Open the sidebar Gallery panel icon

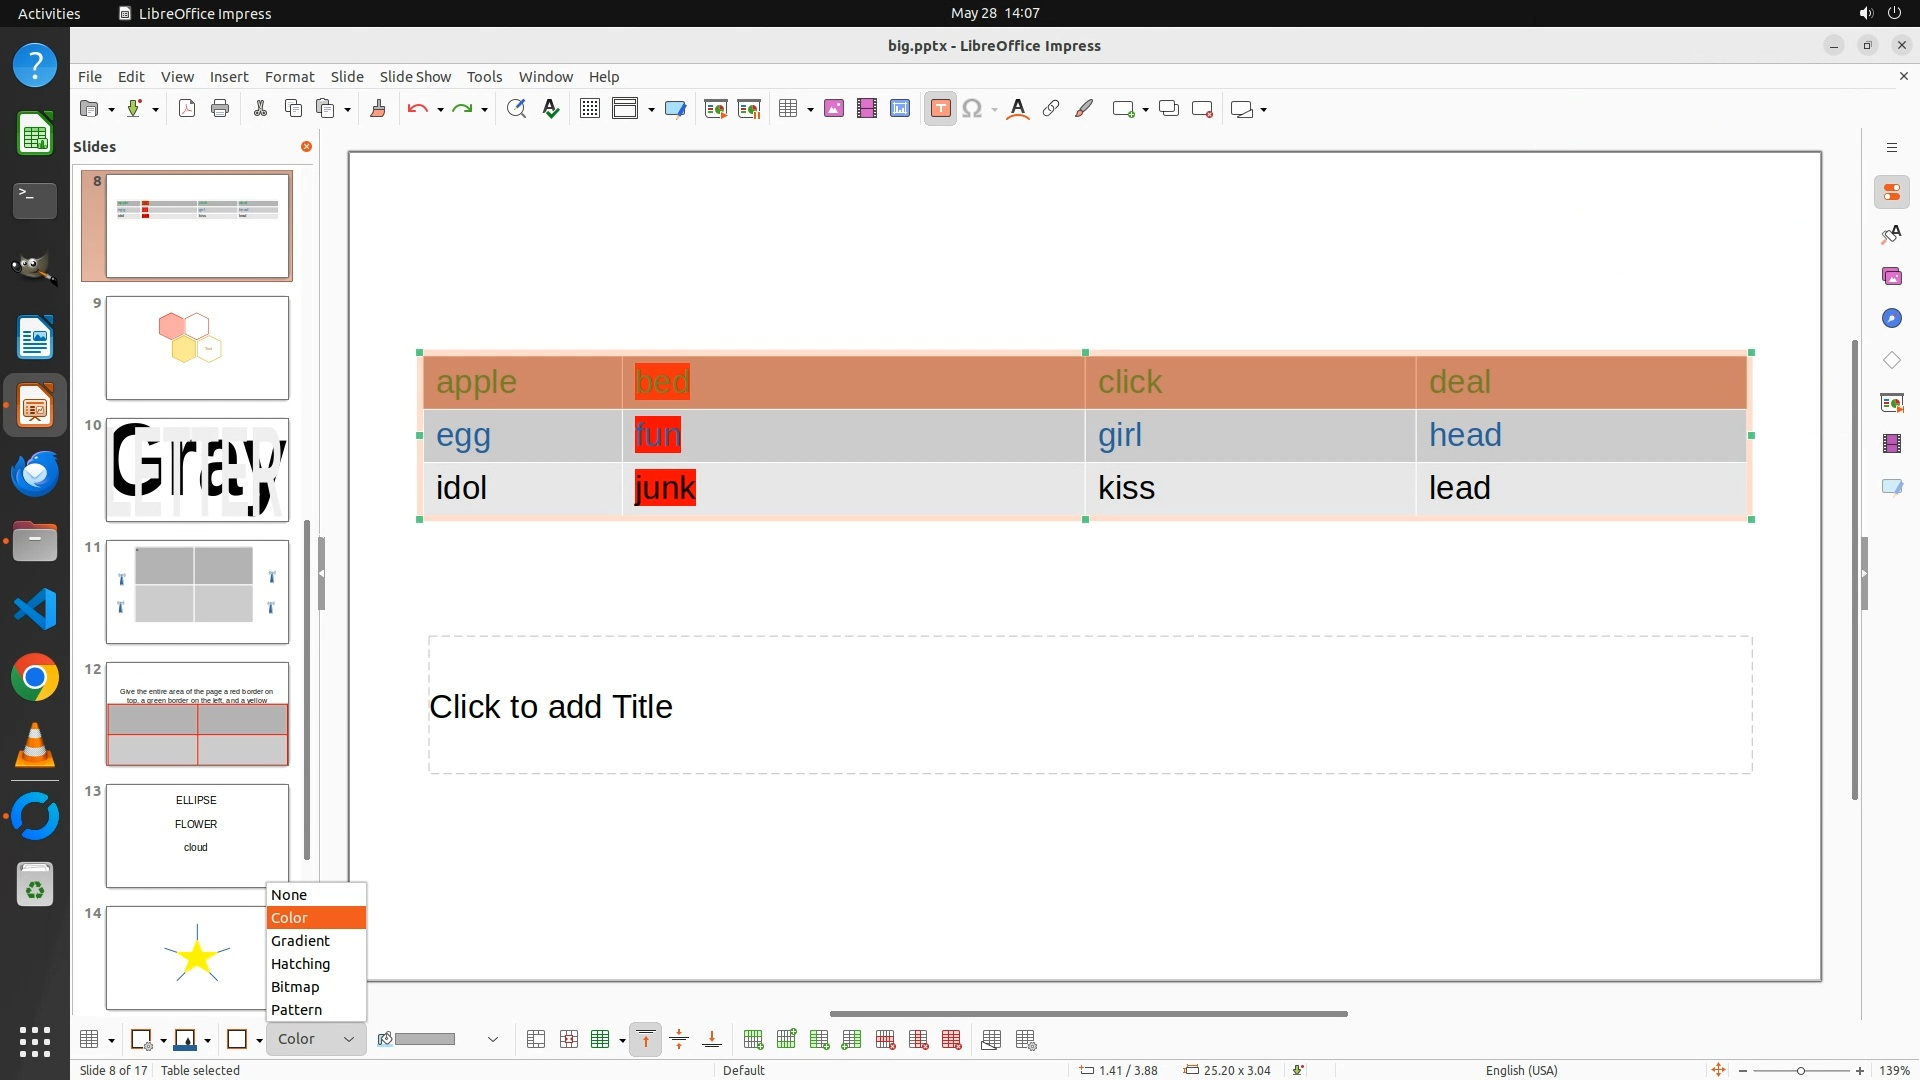[x=1891, y=276]
